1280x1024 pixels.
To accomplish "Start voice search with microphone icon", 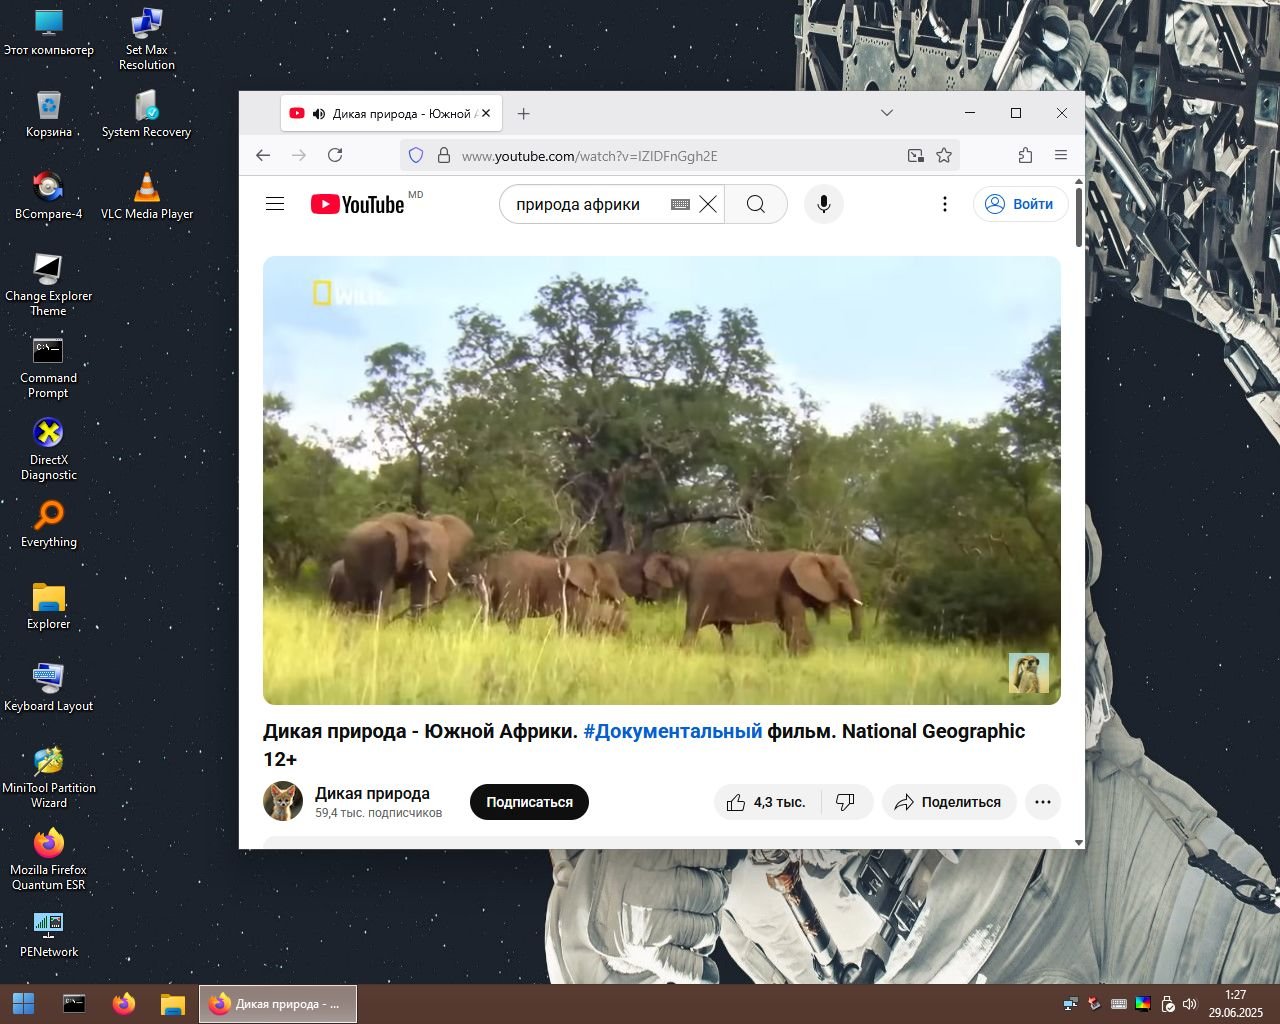I will point(823,204).
